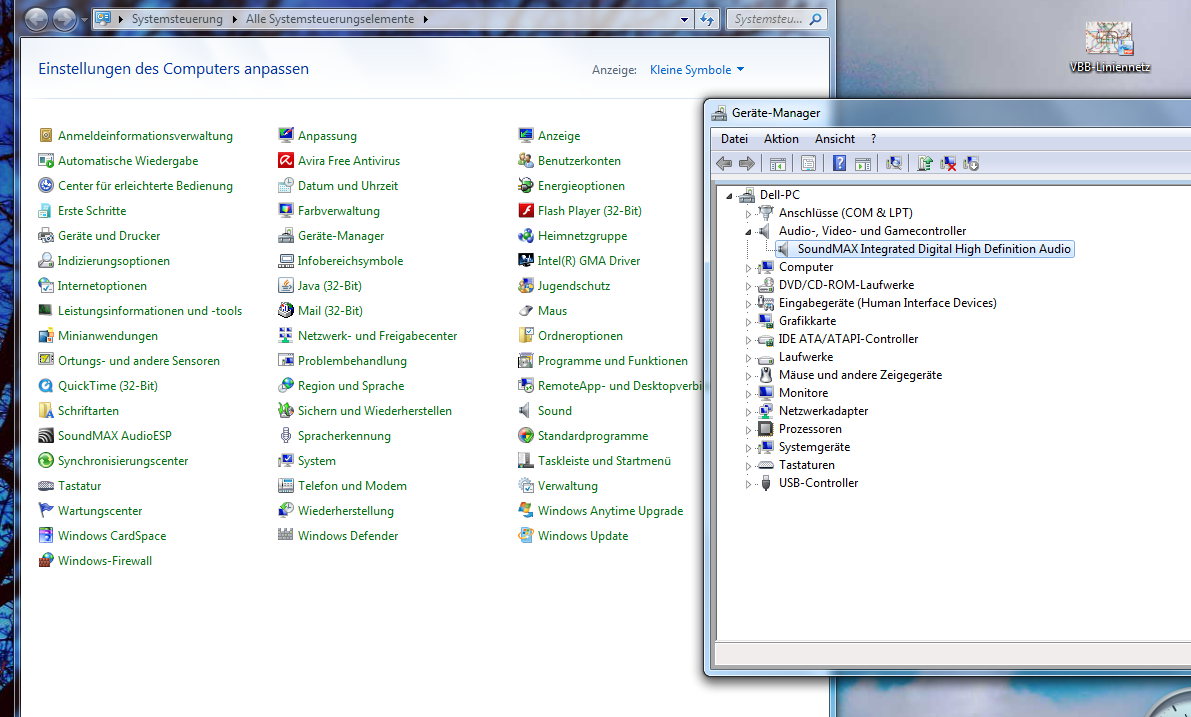This screenshot has height=717, width=1191.
Task: Expand the USB-Controller node
Action: pos(748,484)
